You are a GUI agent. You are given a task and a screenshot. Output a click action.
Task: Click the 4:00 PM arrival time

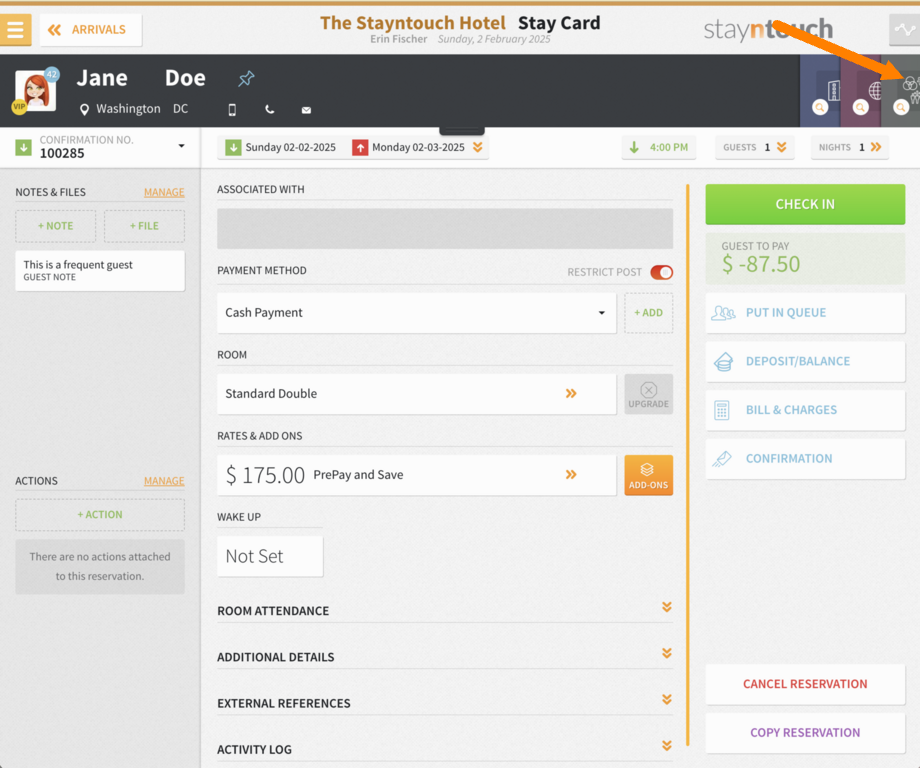click(x=659, y=147)
